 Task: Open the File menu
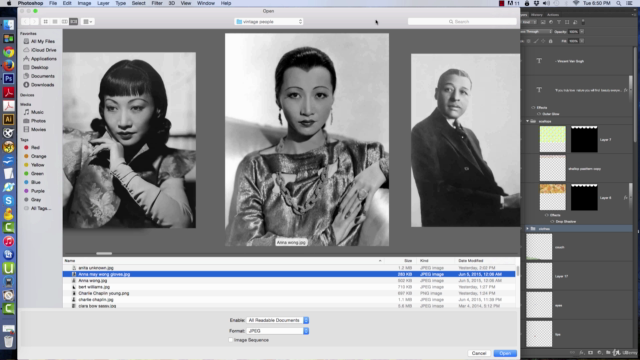tap(53, 3)
